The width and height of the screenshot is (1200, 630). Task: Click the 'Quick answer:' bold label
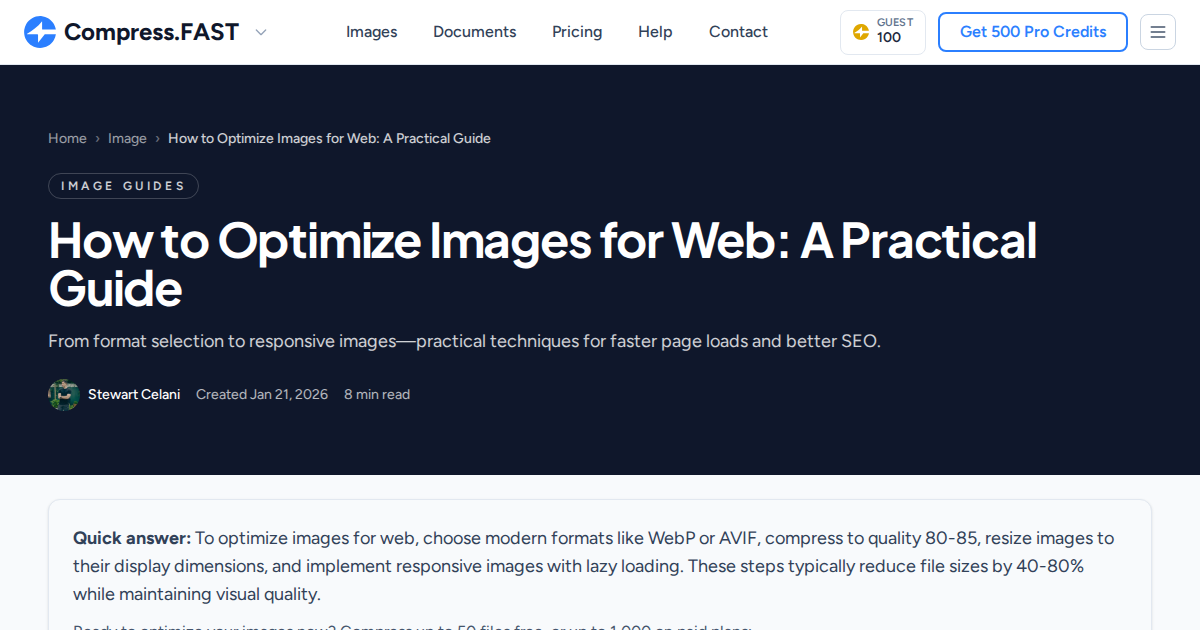point(132,538)
